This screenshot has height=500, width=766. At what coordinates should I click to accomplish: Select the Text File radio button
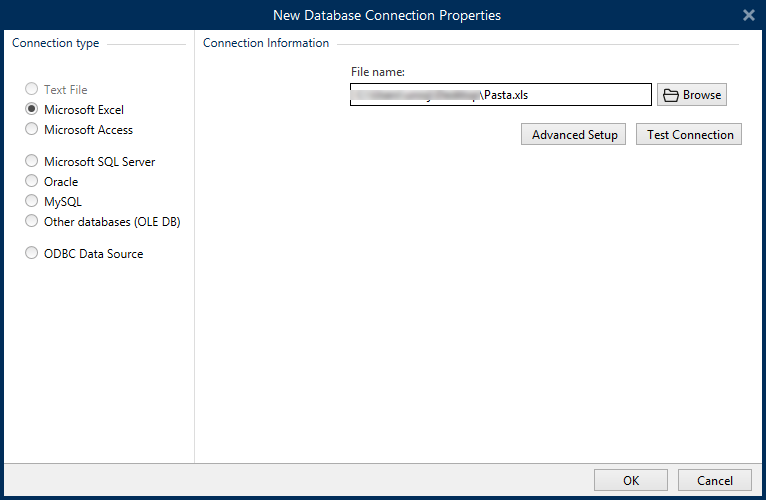(x=32, y=90)
